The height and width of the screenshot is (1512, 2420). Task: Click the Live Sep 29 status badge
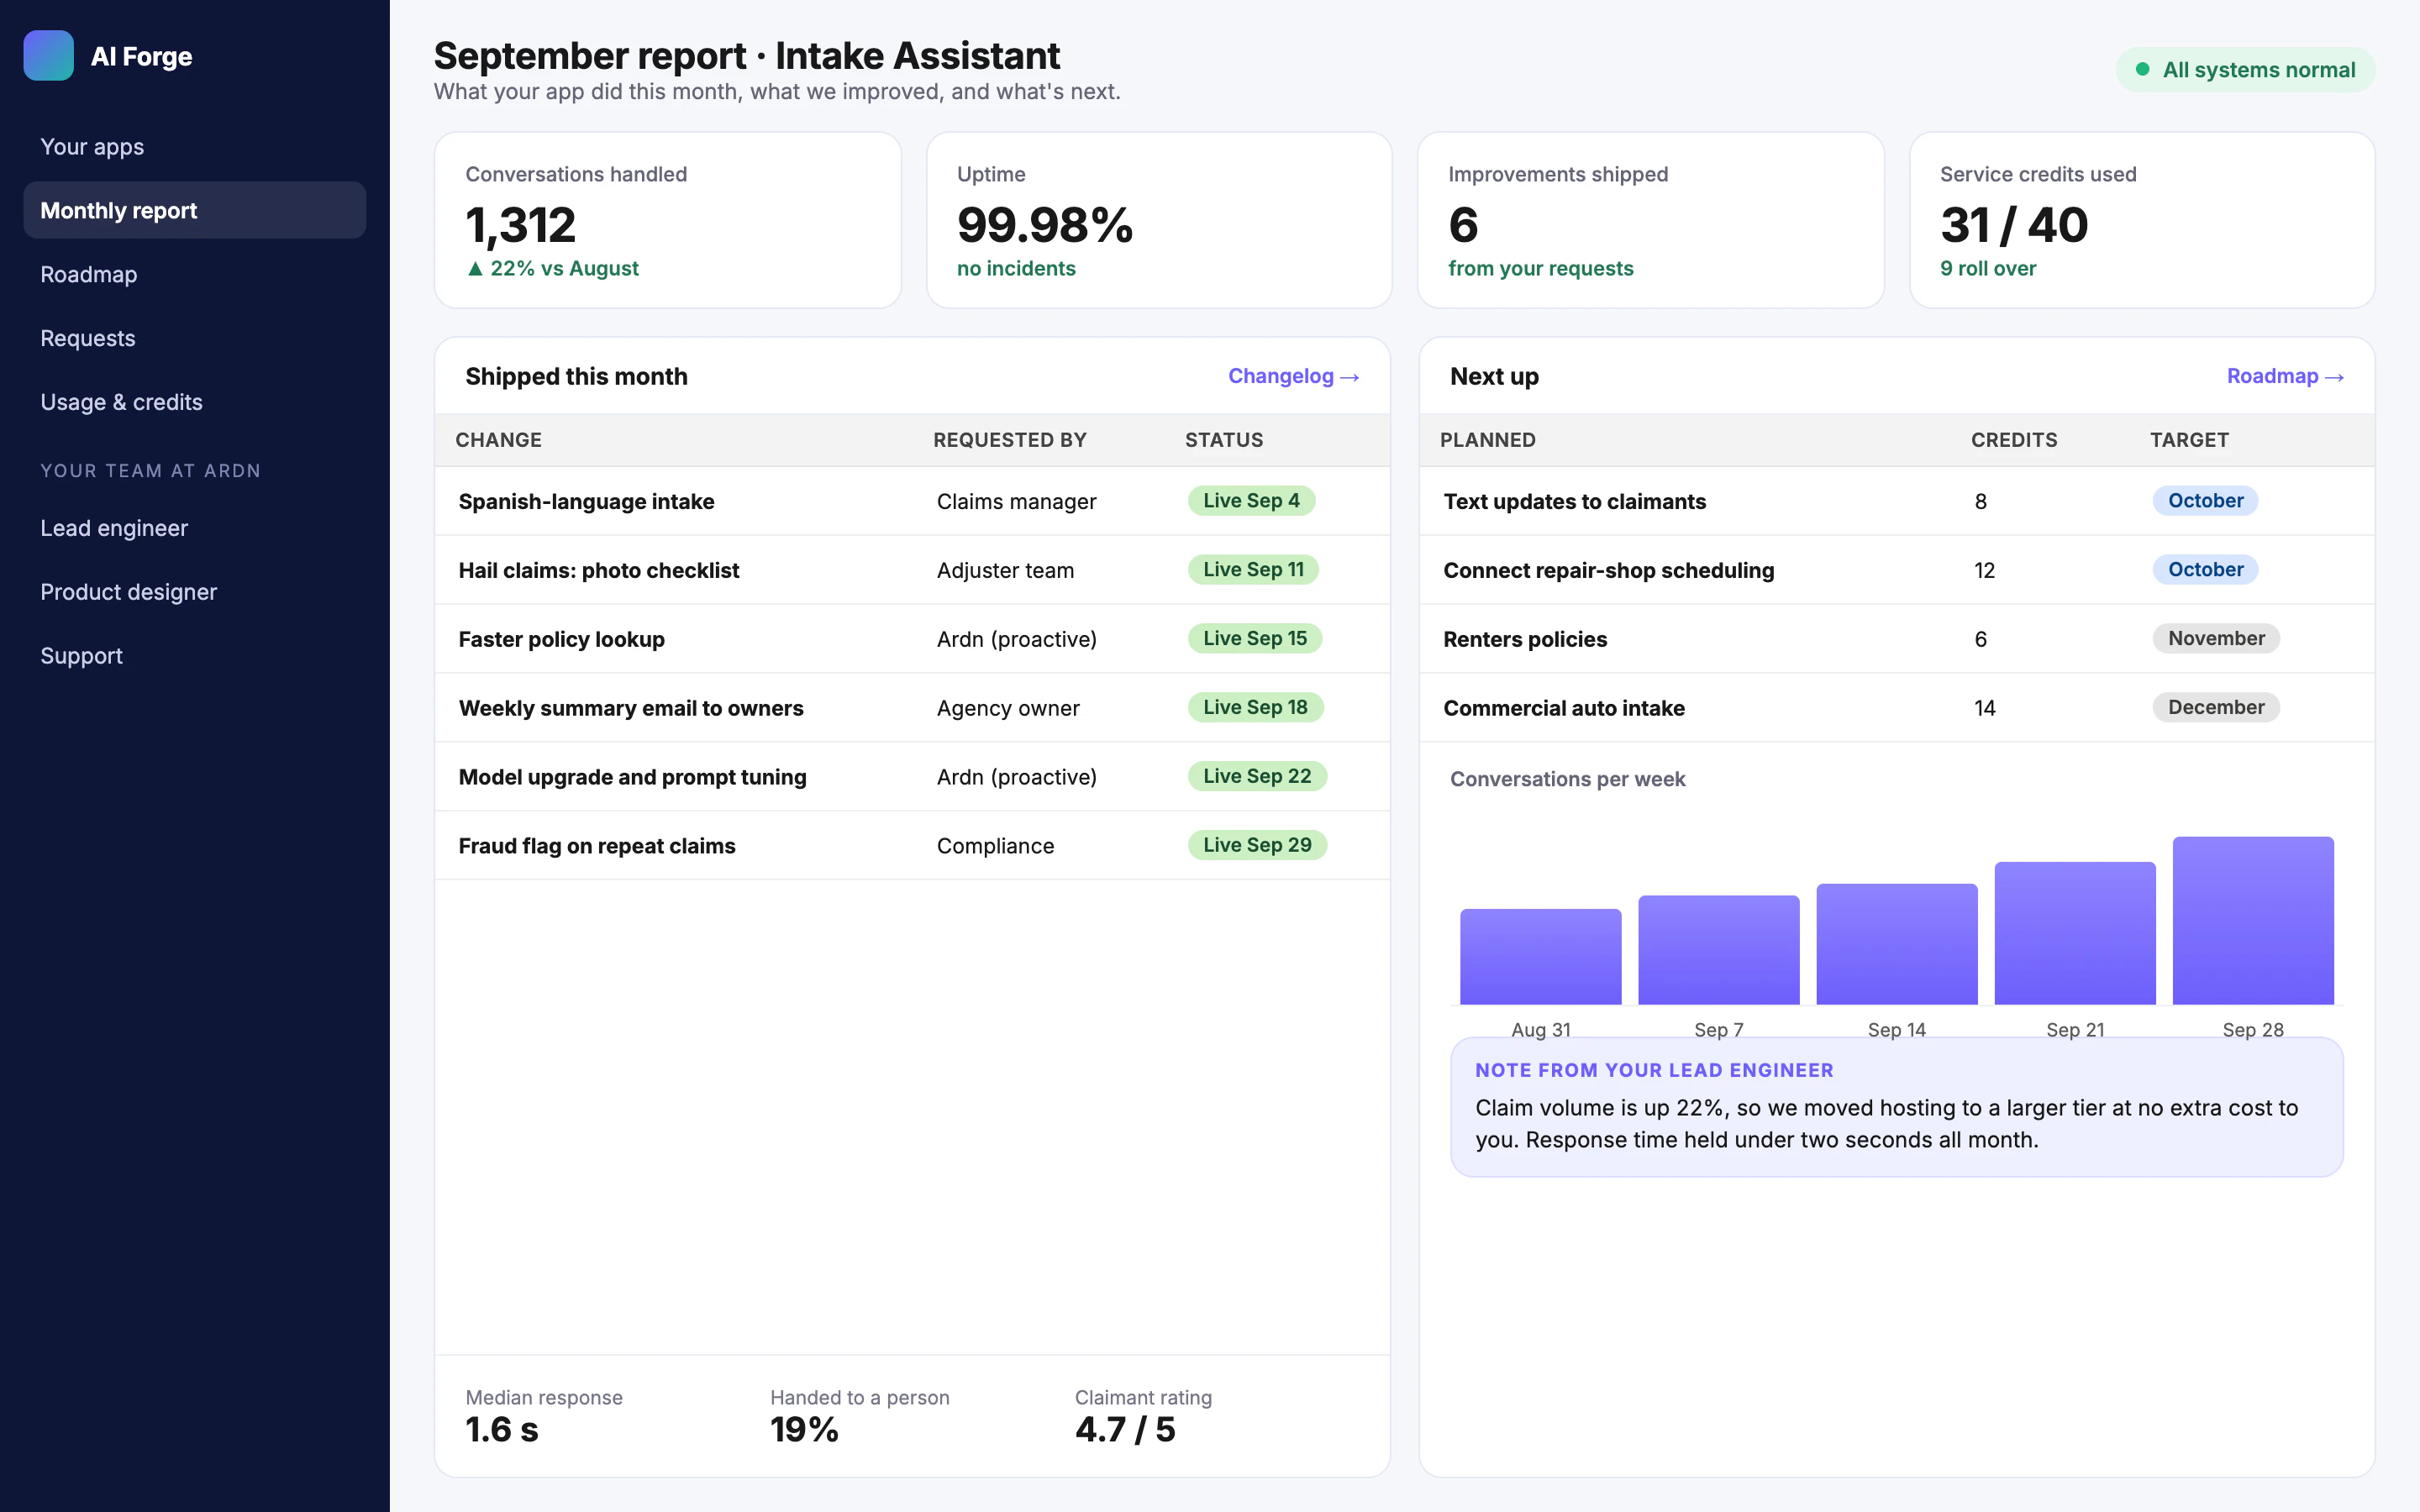pos(1257,845)
